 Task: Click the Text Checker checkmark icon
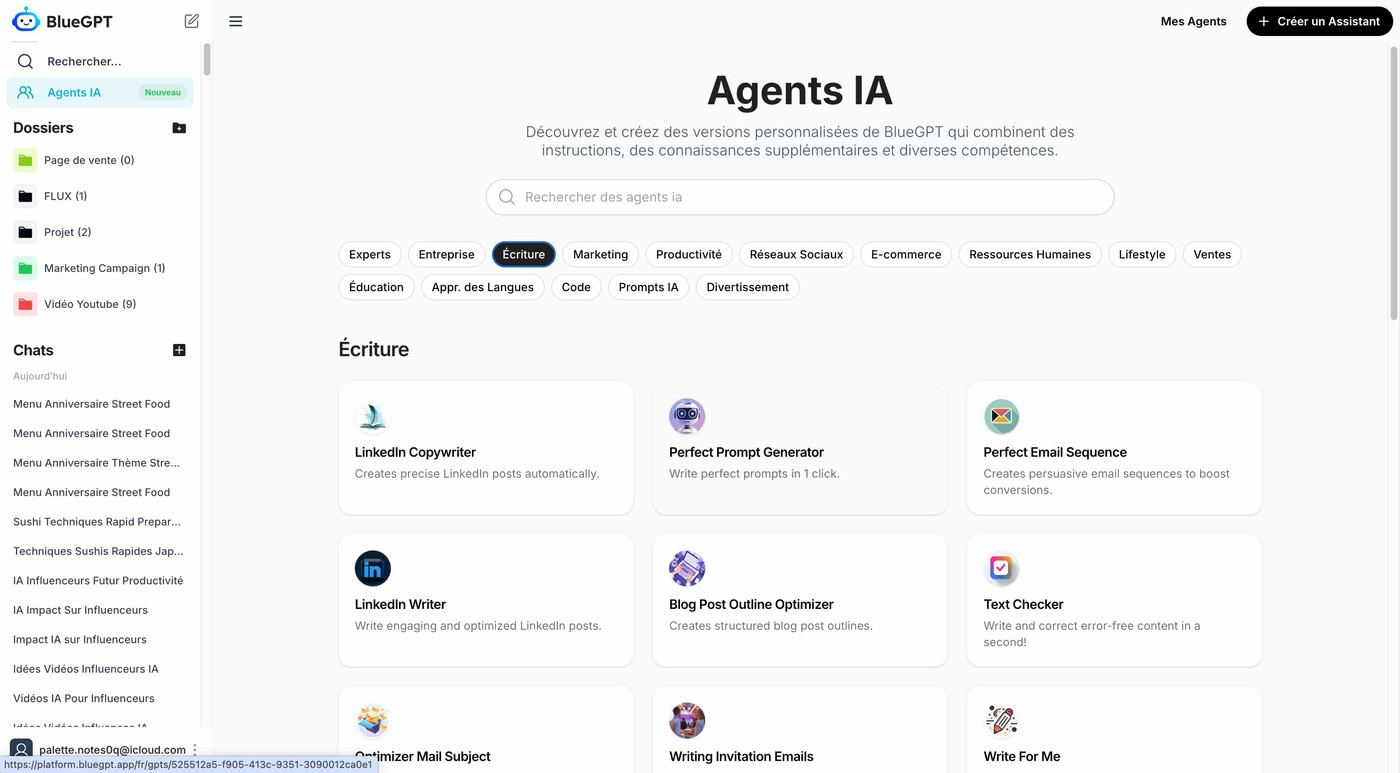(1001, 569)
